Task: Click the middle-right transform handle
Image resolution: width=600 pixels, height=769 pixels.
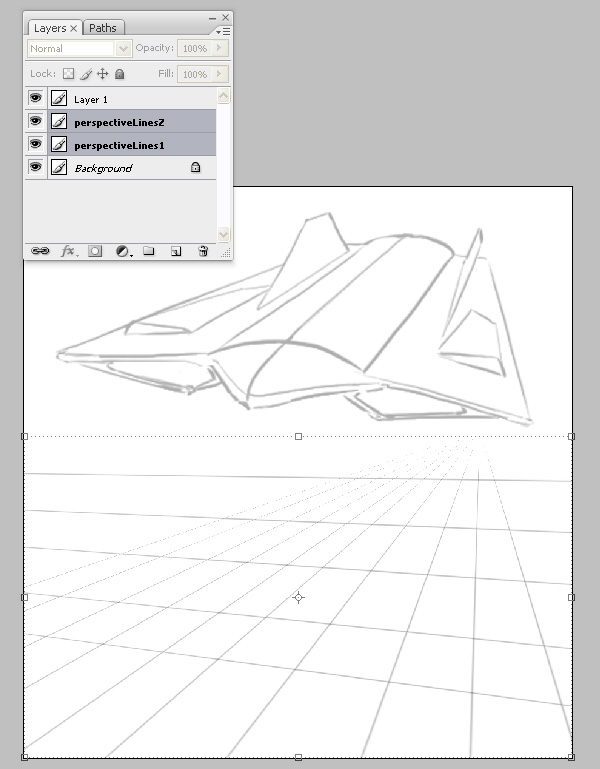Action: (x=571, y=597)
